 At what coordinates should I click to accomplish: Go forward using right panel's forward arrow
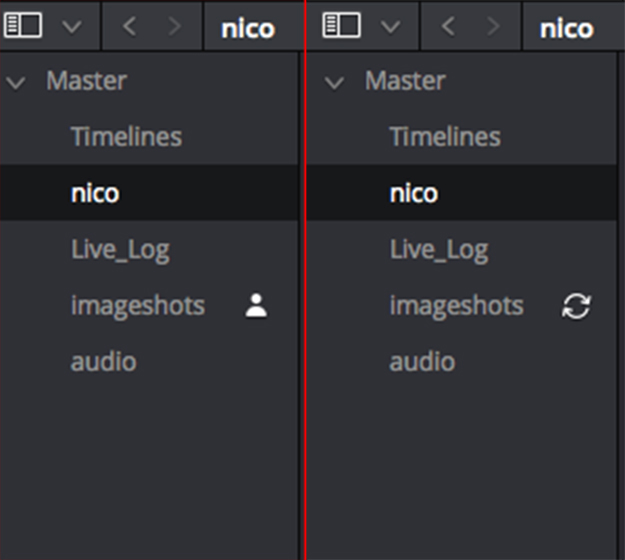[494, 26]
